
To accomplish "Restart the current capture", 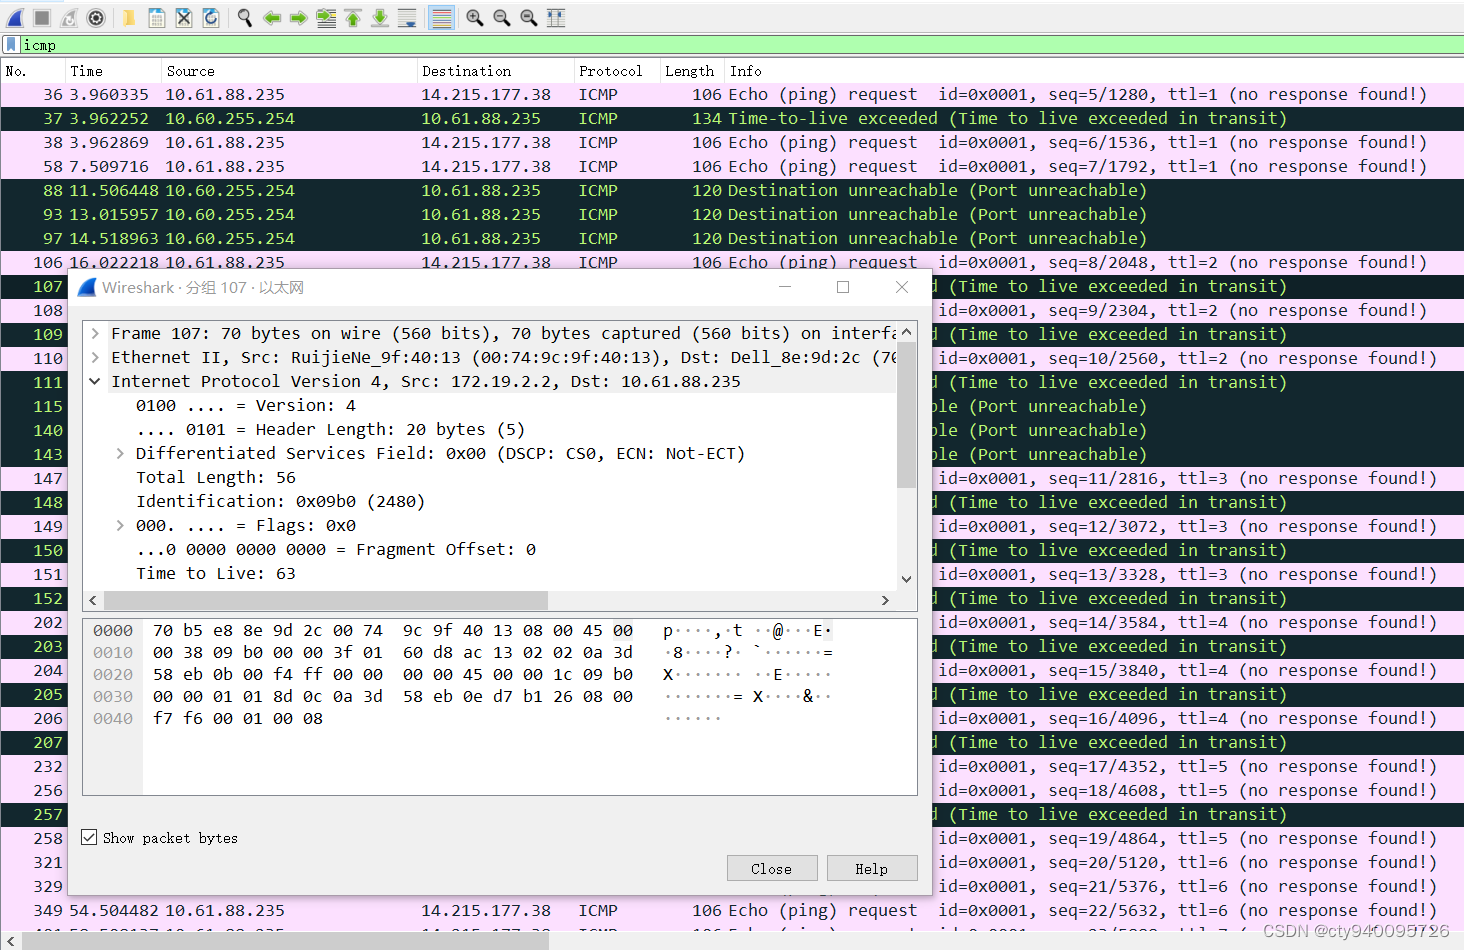I will [69, 17].
